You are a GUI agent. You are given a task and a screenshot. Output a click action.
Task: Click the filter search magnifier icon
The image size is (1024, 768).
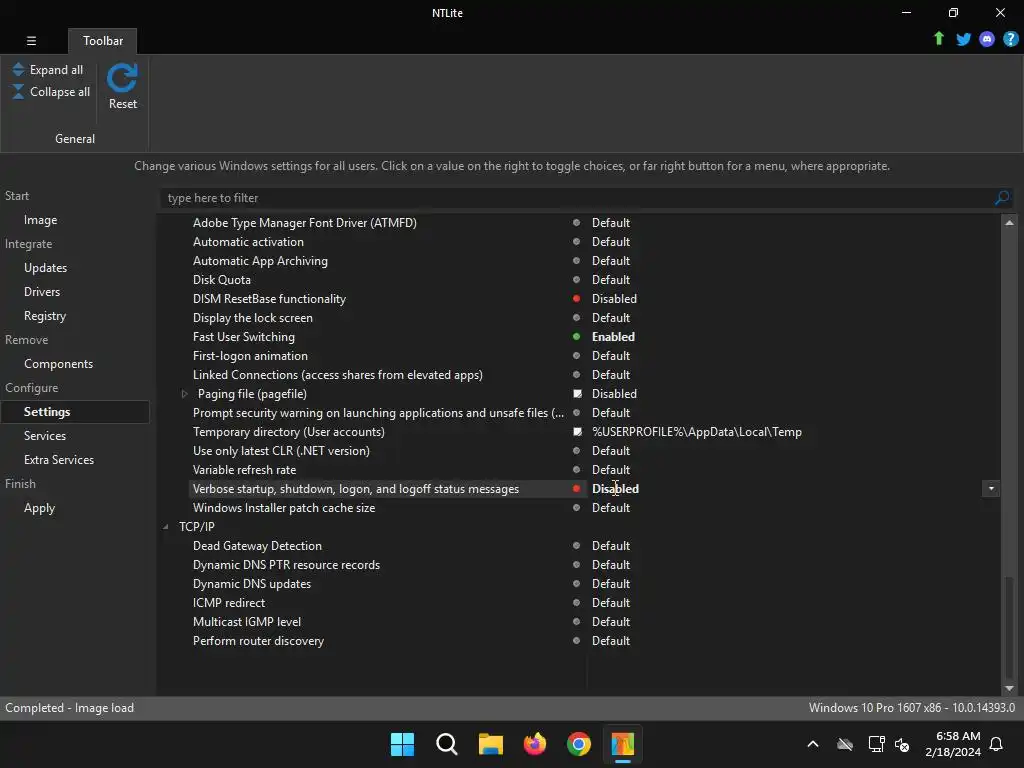[1002, 197]
